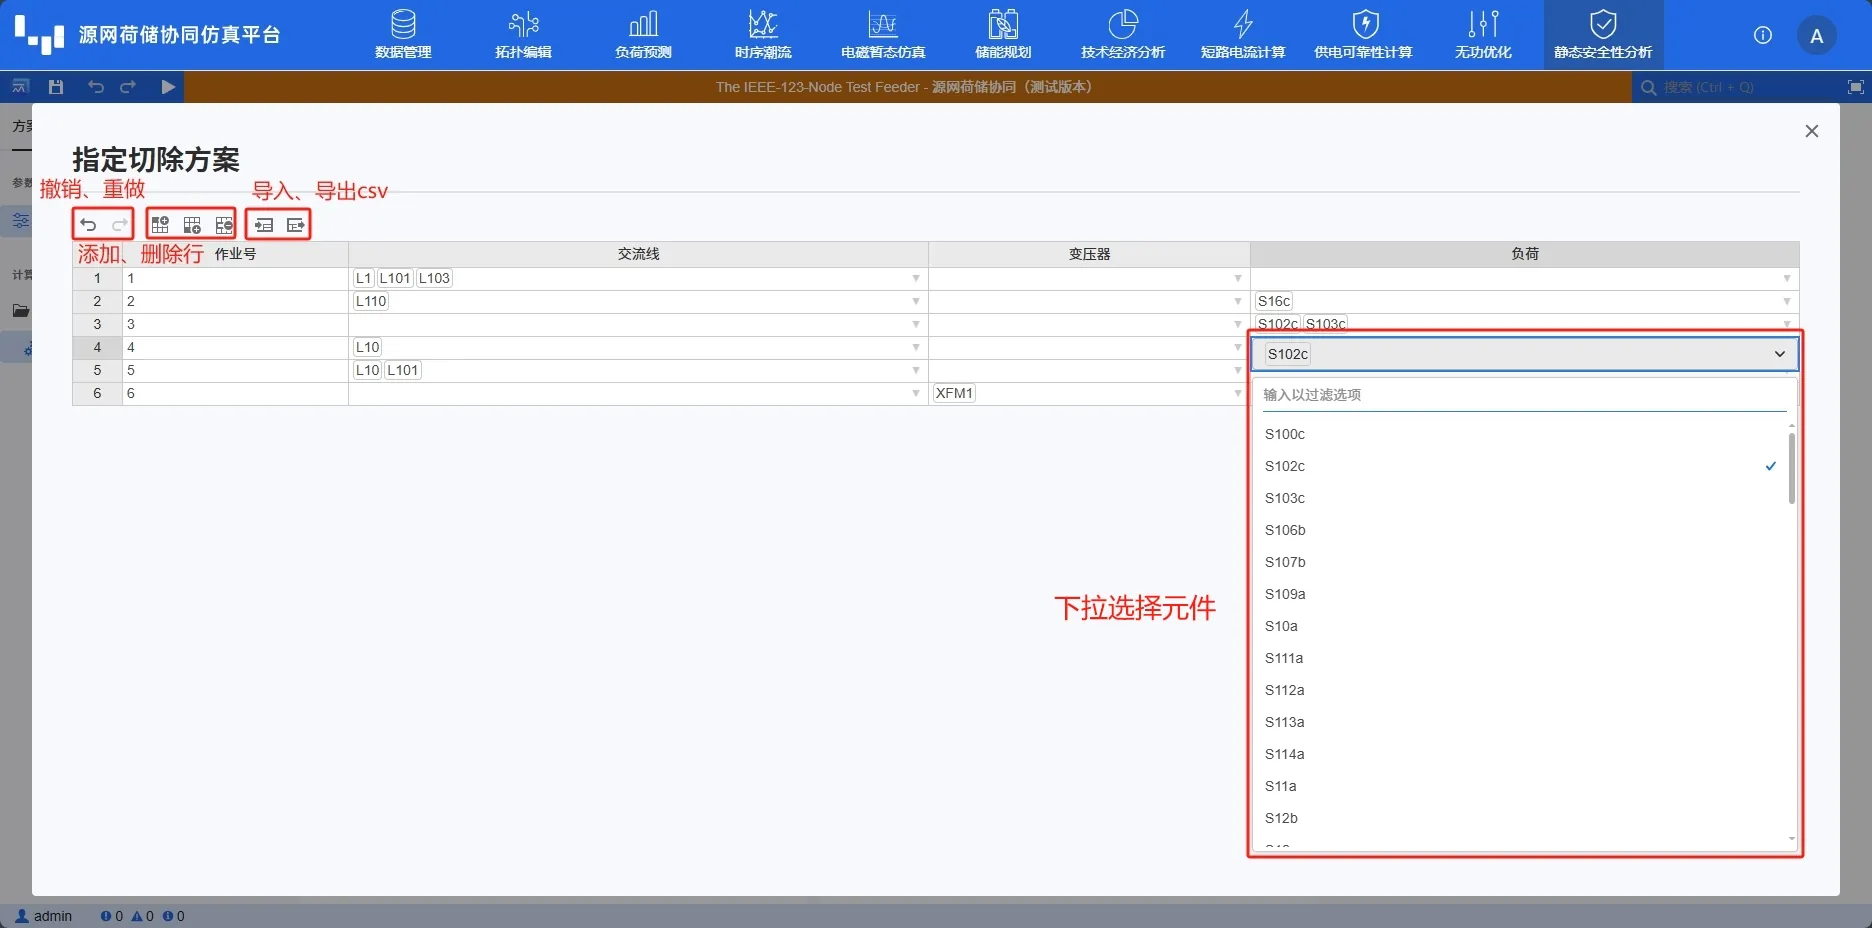Open the 时序潮流 module
The image size is (1872, 928).
(x=763, y=35)
